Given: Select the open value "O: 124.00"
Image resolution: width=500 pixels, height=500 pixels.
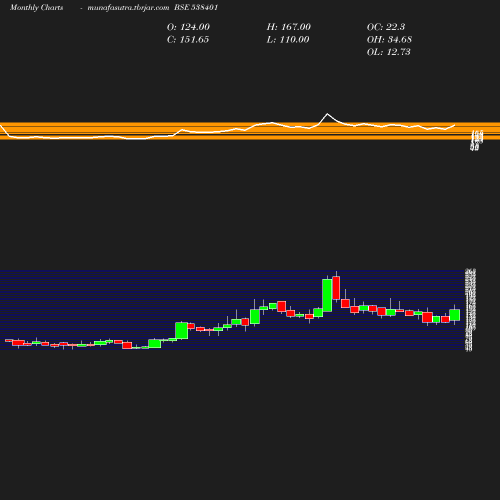Looking at the screenshot, I should (x=188, y=27).
